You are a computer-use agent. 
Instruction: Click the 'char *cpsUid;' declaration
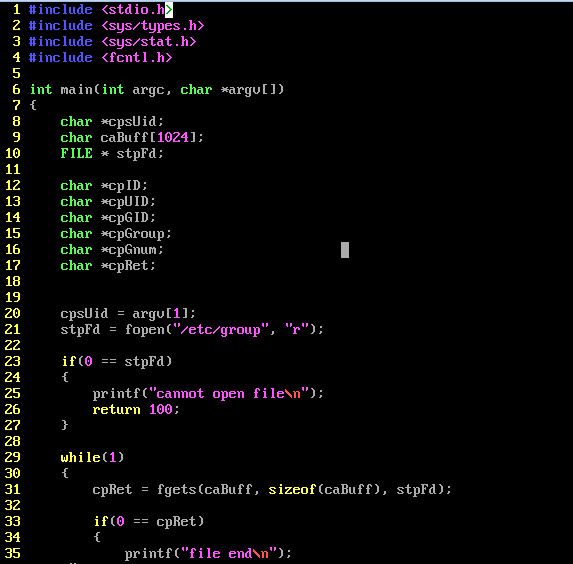(112, 122)
